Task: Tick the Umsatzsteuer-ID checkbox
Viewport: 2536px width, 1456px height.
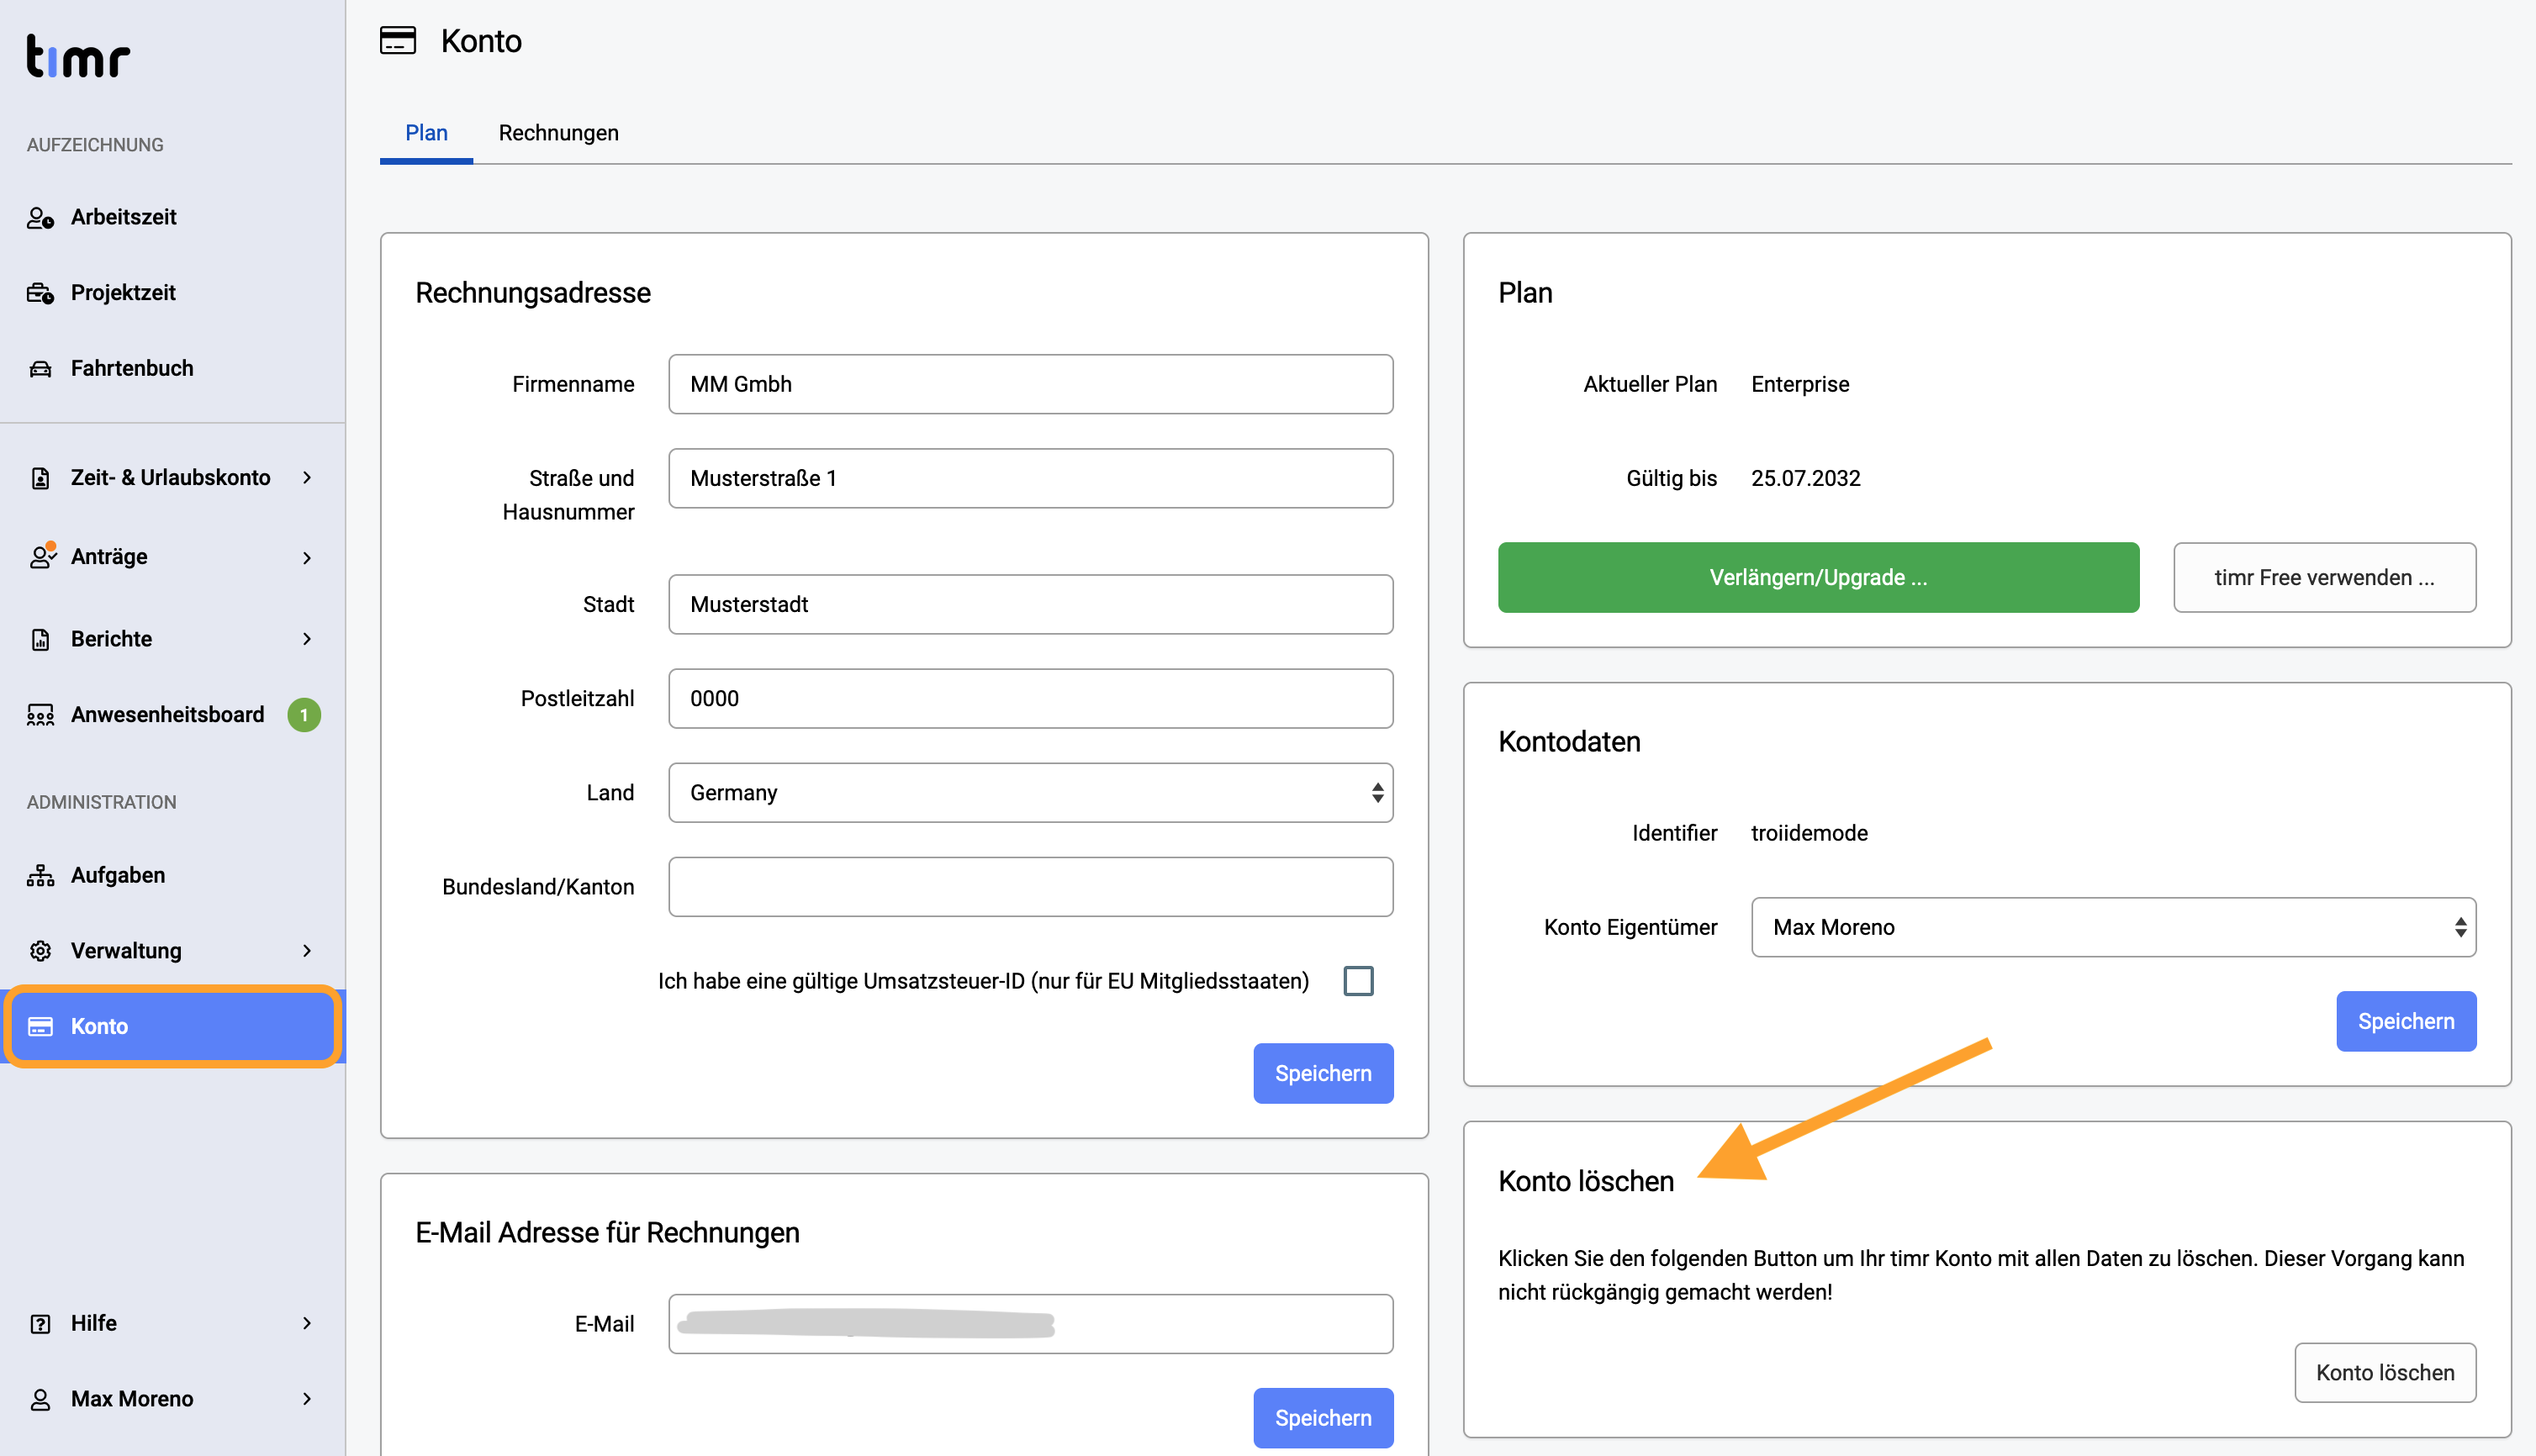Action: pos(1358,981)
